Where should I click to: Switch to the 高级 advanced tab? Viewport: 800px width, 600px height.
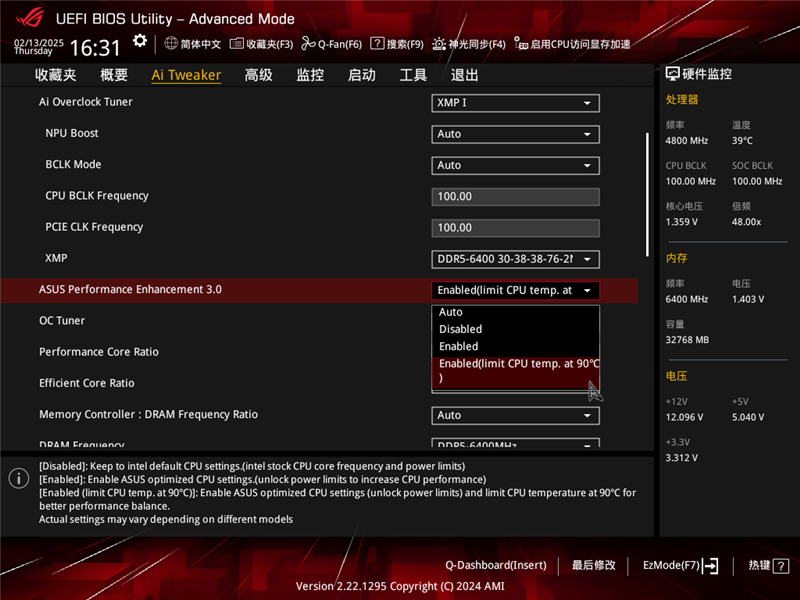click(x=257, y=74)
